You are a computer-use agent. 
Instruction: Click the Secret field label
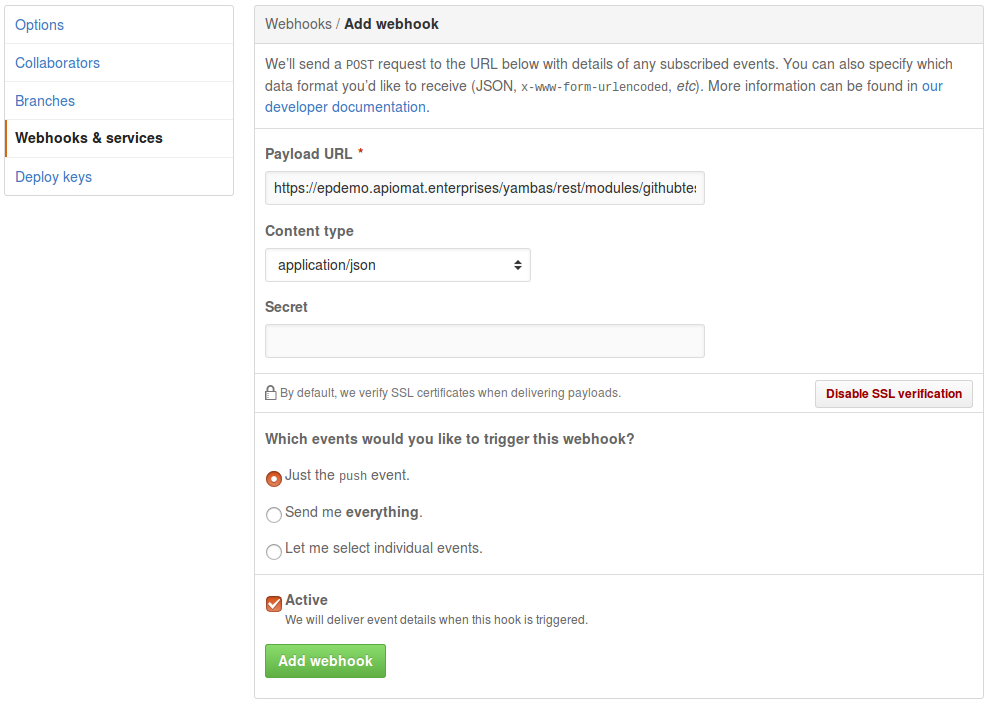pyautogui.click(x=286, y=307)
